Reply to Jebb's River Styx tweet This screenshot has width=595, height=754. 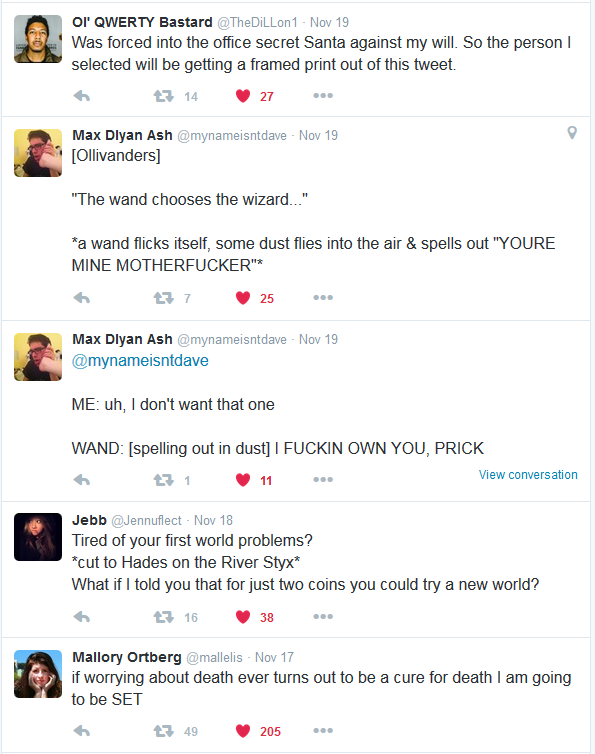click(x=82, y=617)
